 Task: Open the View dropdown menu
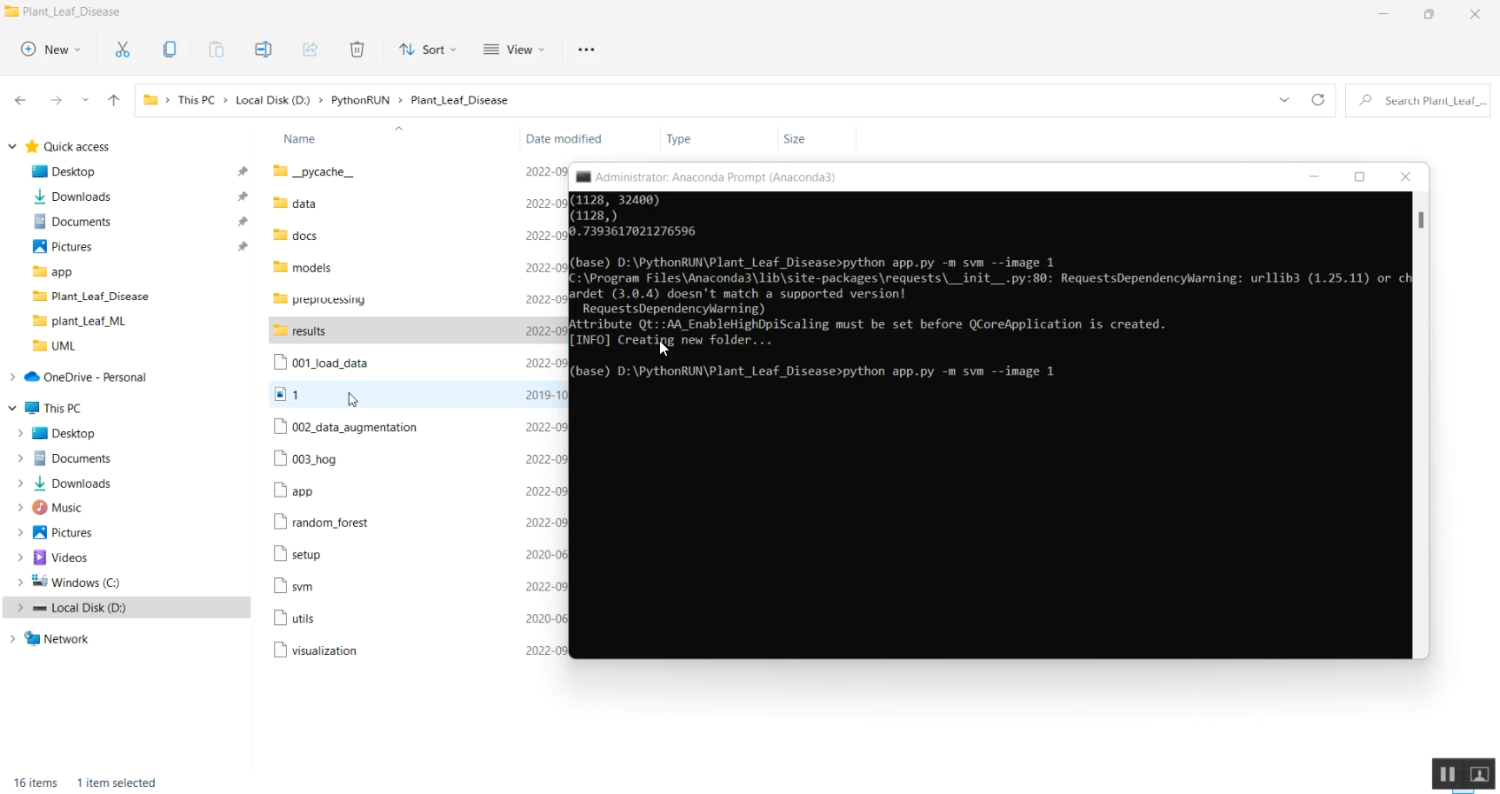[x=514, y=49]
